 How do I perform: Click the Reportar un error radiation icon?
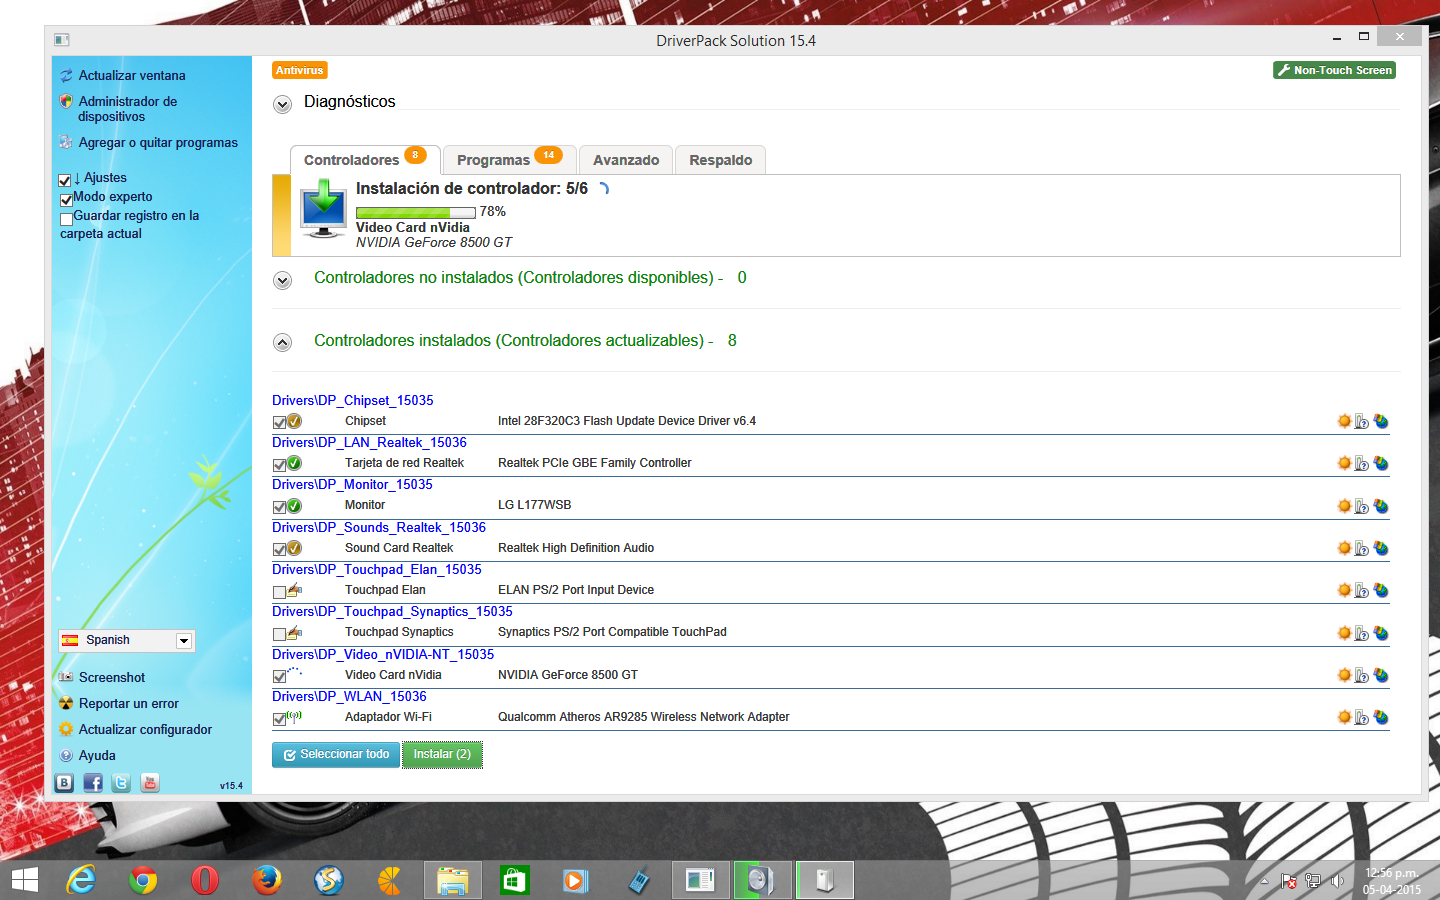click(66, 704)
